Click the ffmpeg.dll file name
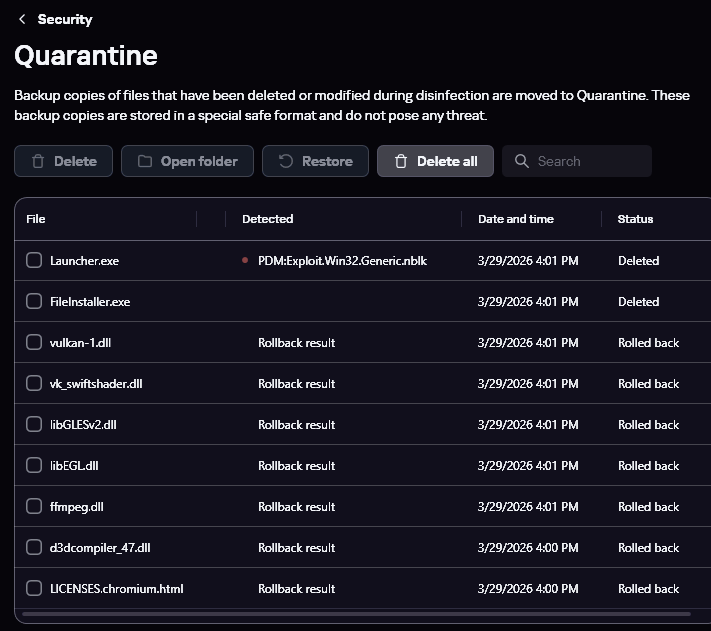Screen dimensions: 711x631 77,507
